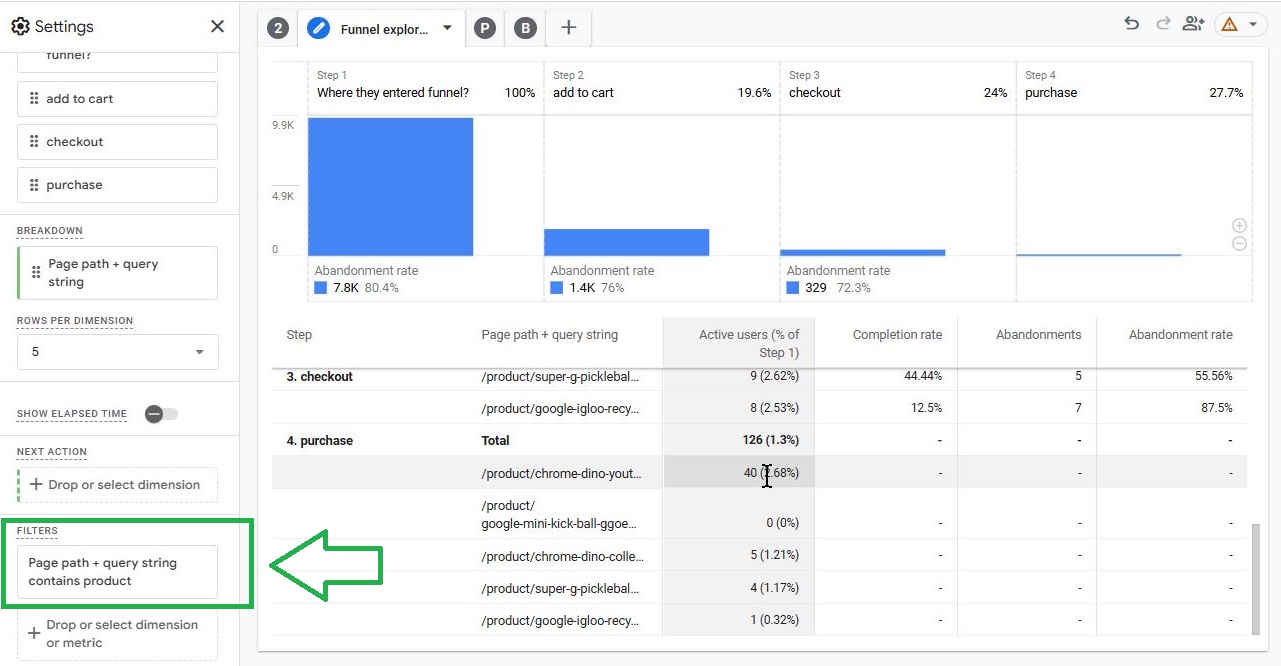Select the 4. purchase row label

coord(320,441)
